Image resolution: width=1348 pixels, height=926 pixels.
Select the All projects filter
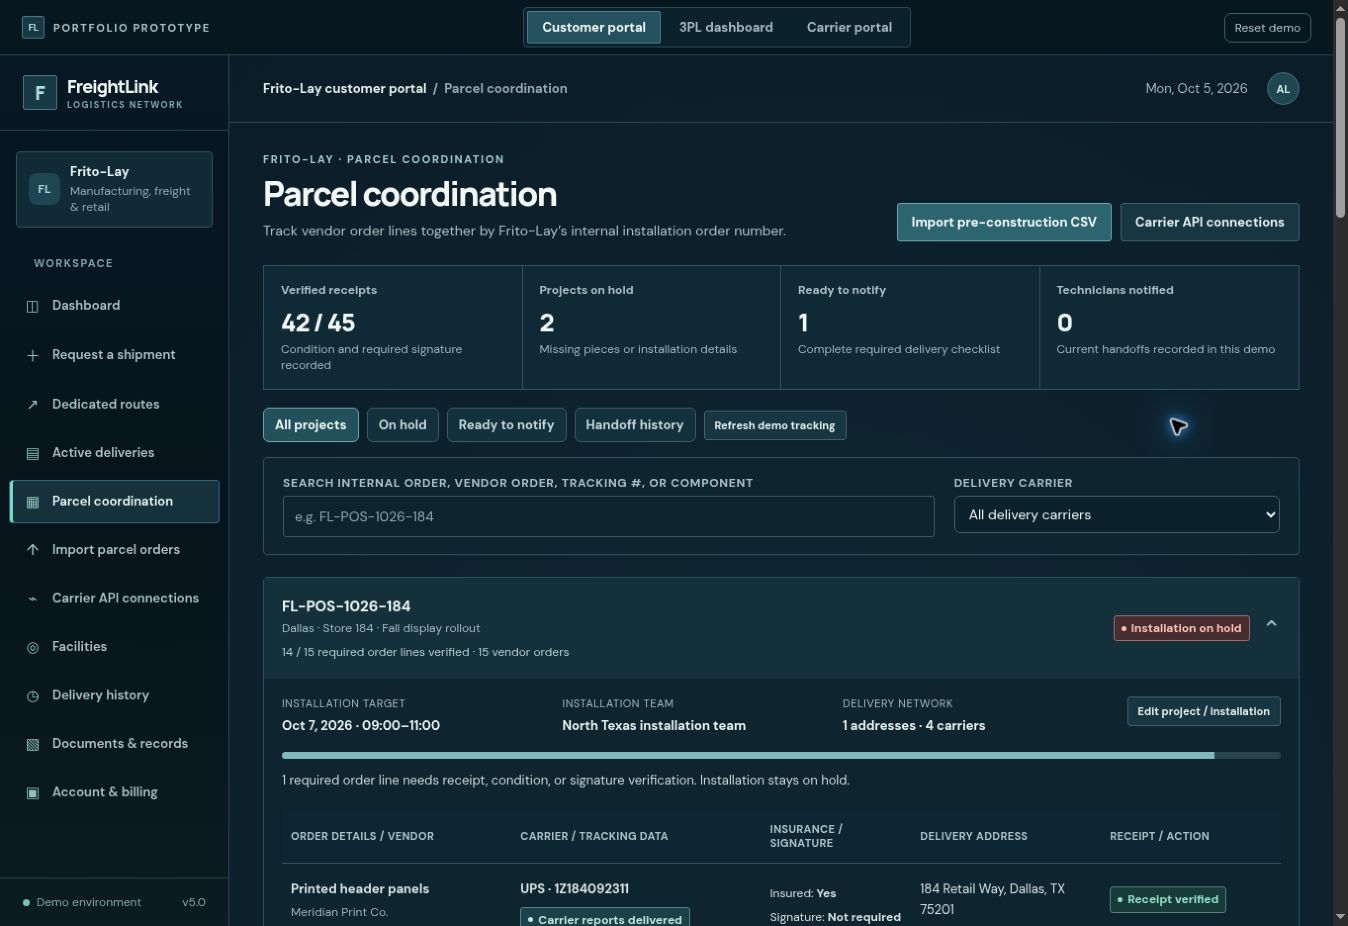(x=311, y=425)
